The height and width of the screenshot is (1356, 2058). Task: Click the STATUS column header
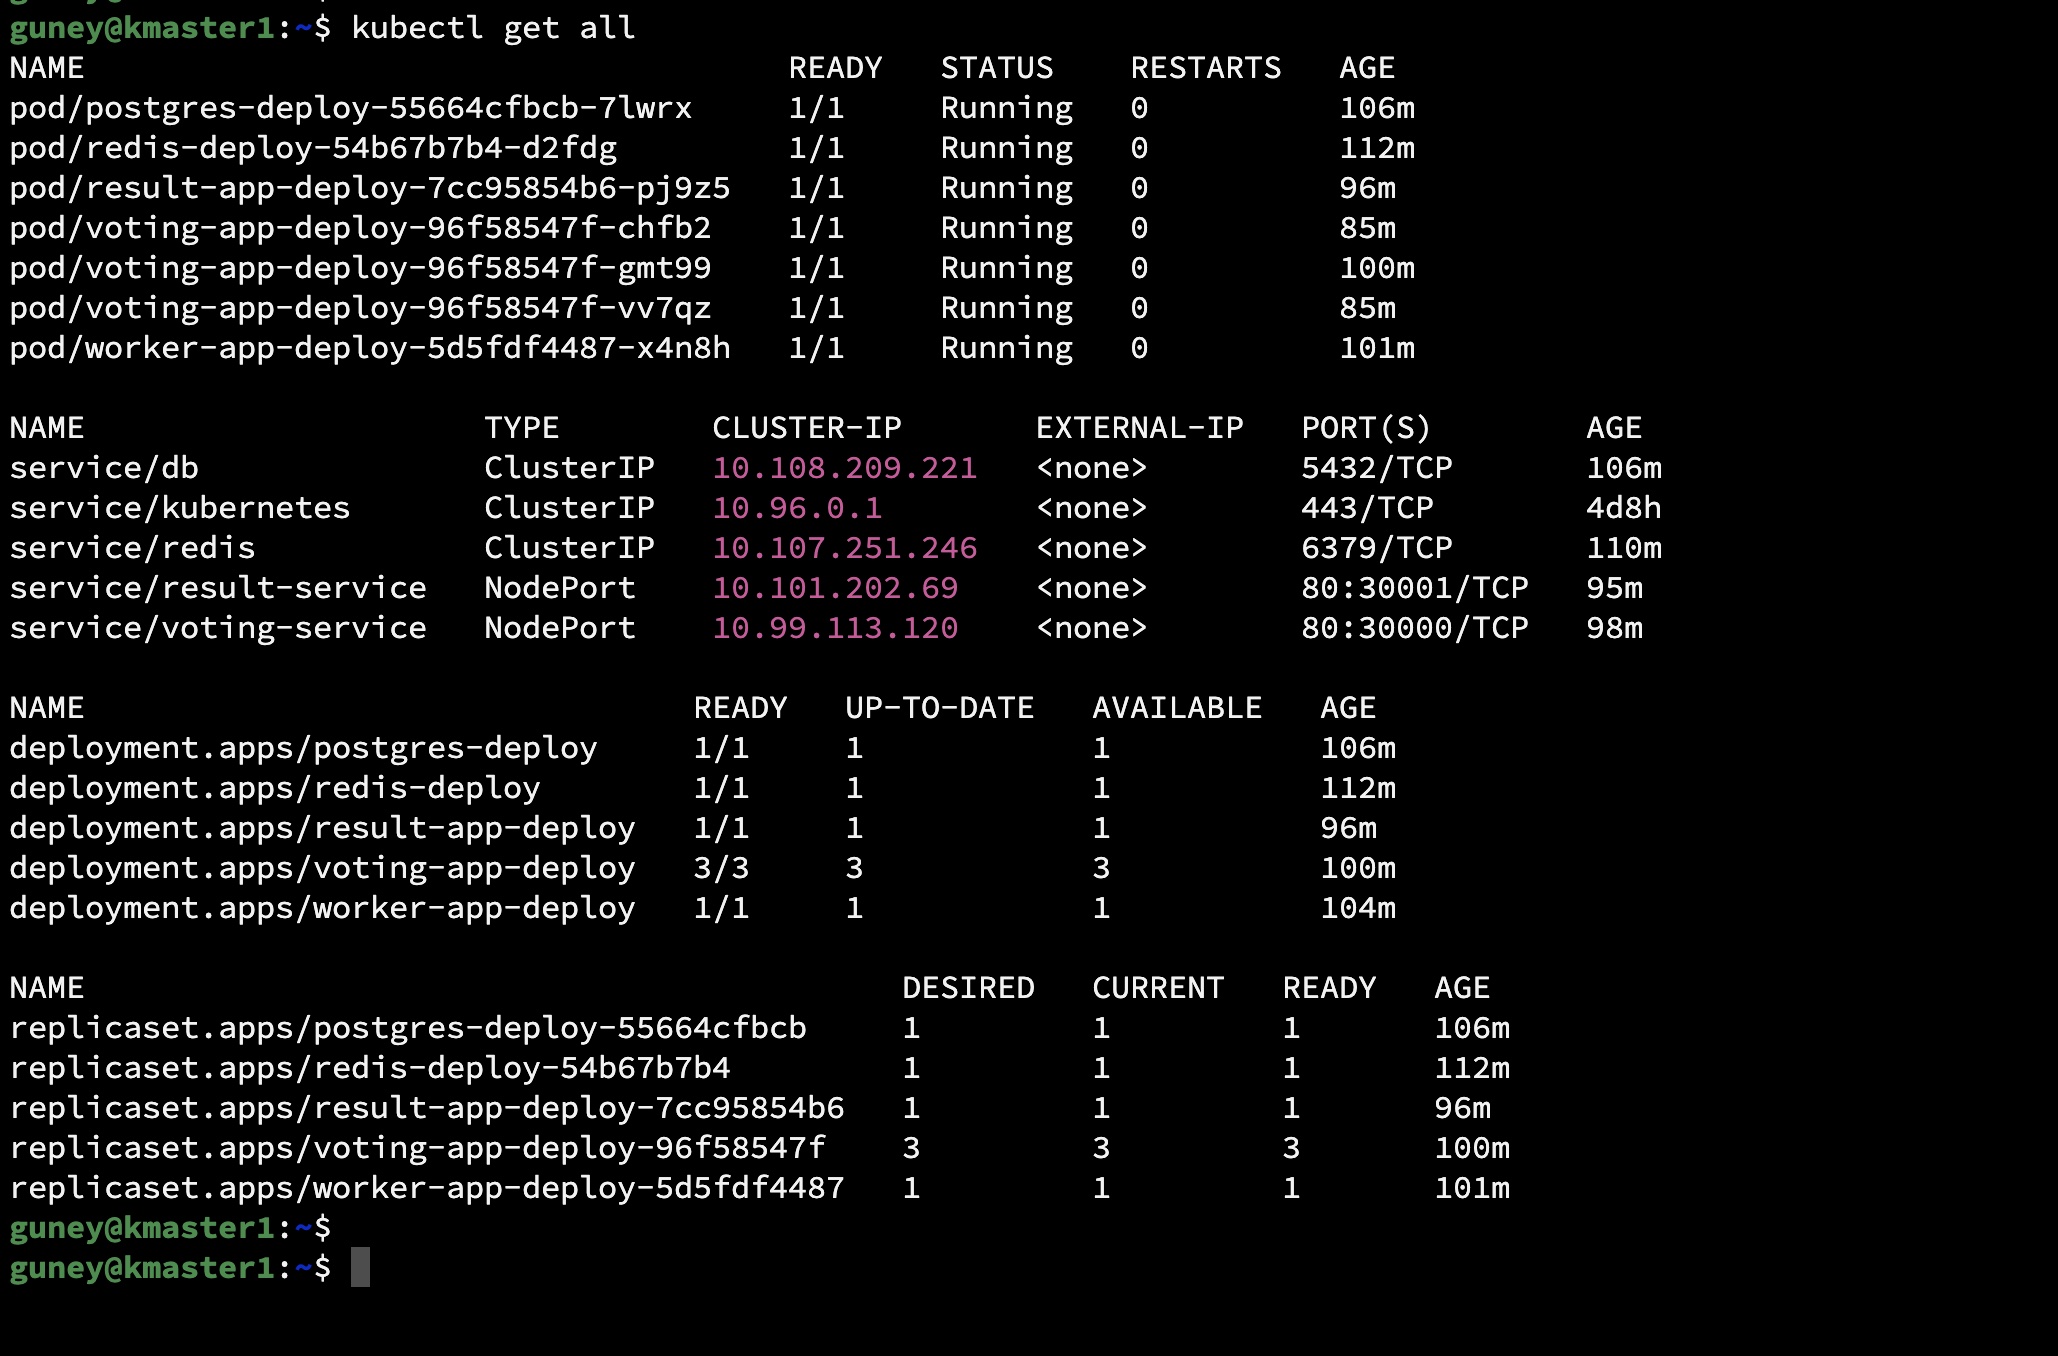click(997, 68)
